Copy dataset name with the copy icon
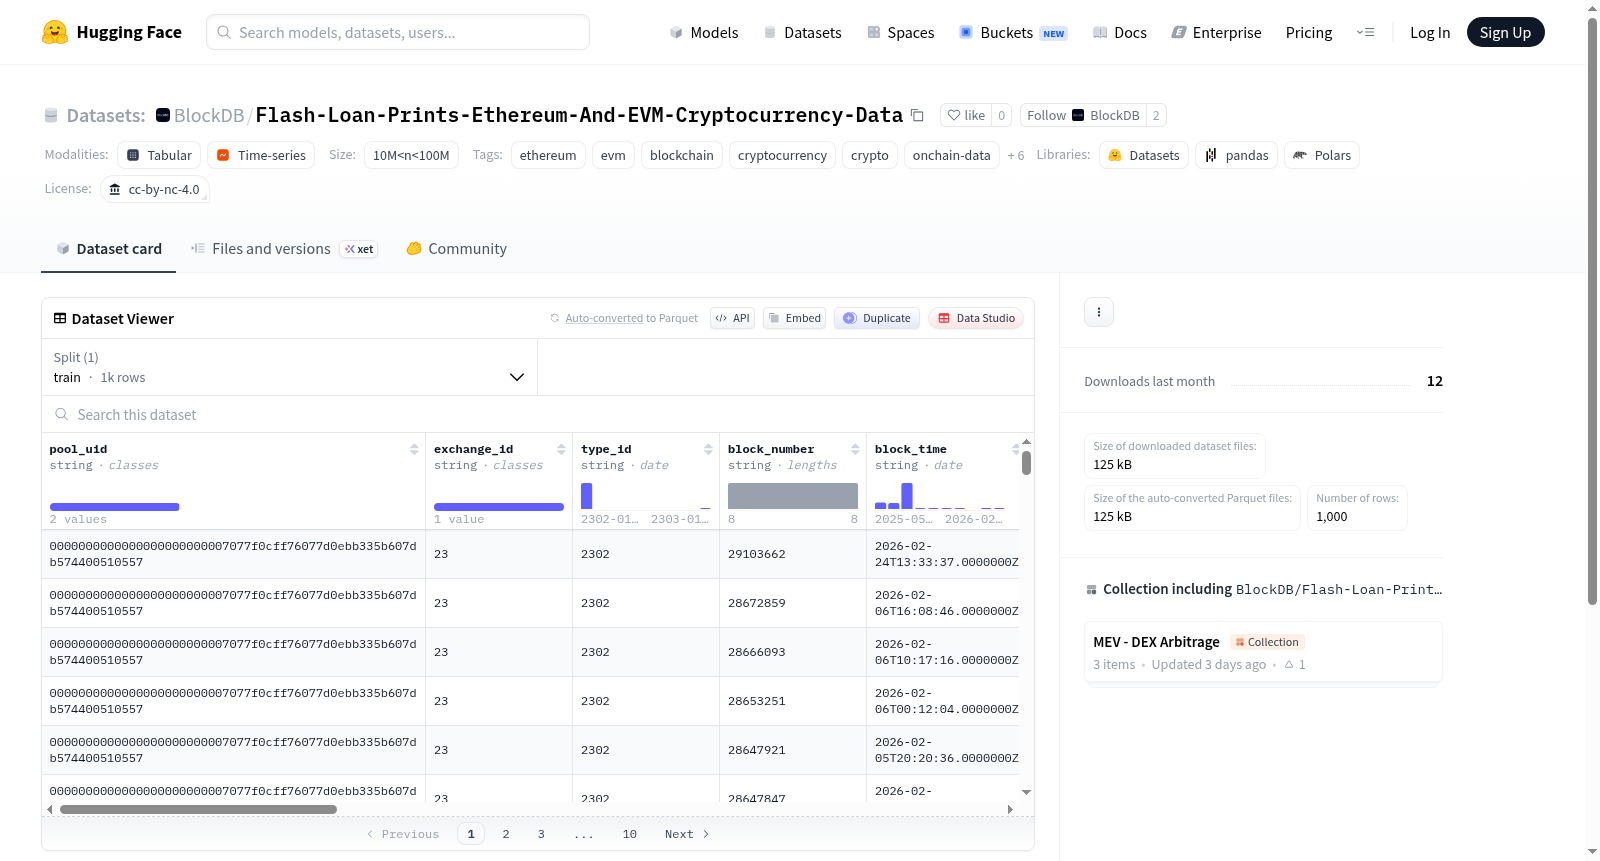1600x861 pixels. click(917, 115)
